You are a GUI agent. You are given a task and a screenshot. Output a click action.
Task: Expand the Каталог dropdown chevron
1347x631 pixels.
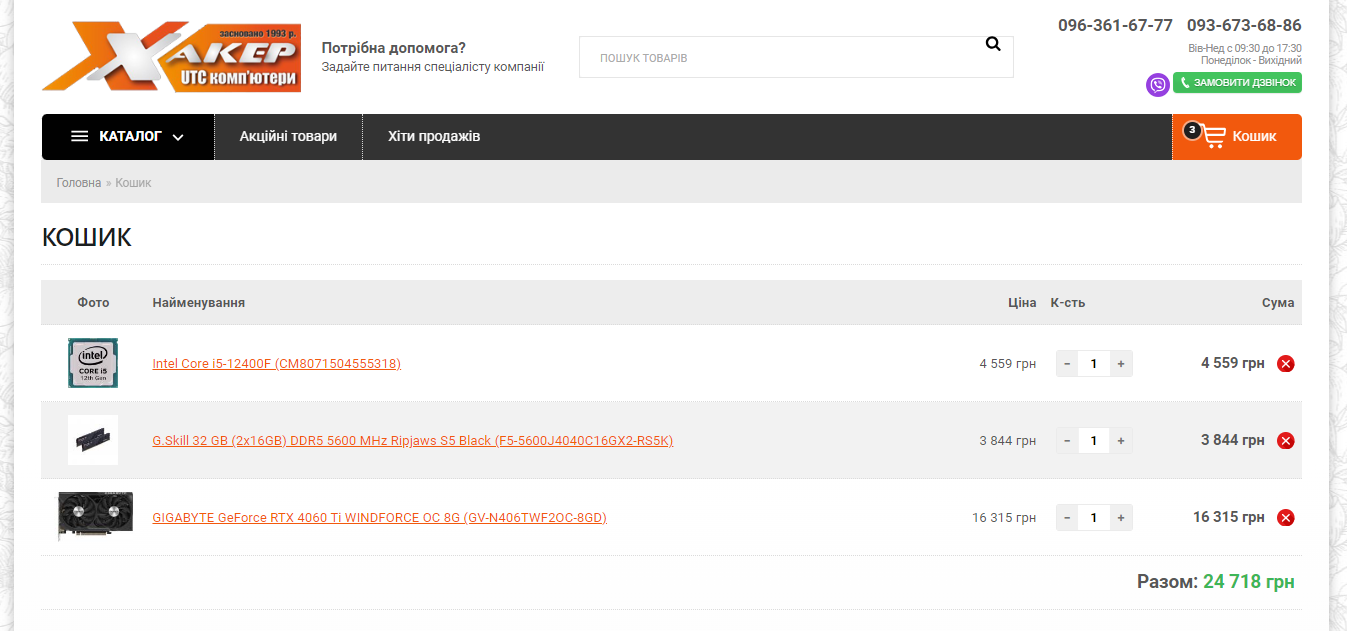click(x=178, y=138)
